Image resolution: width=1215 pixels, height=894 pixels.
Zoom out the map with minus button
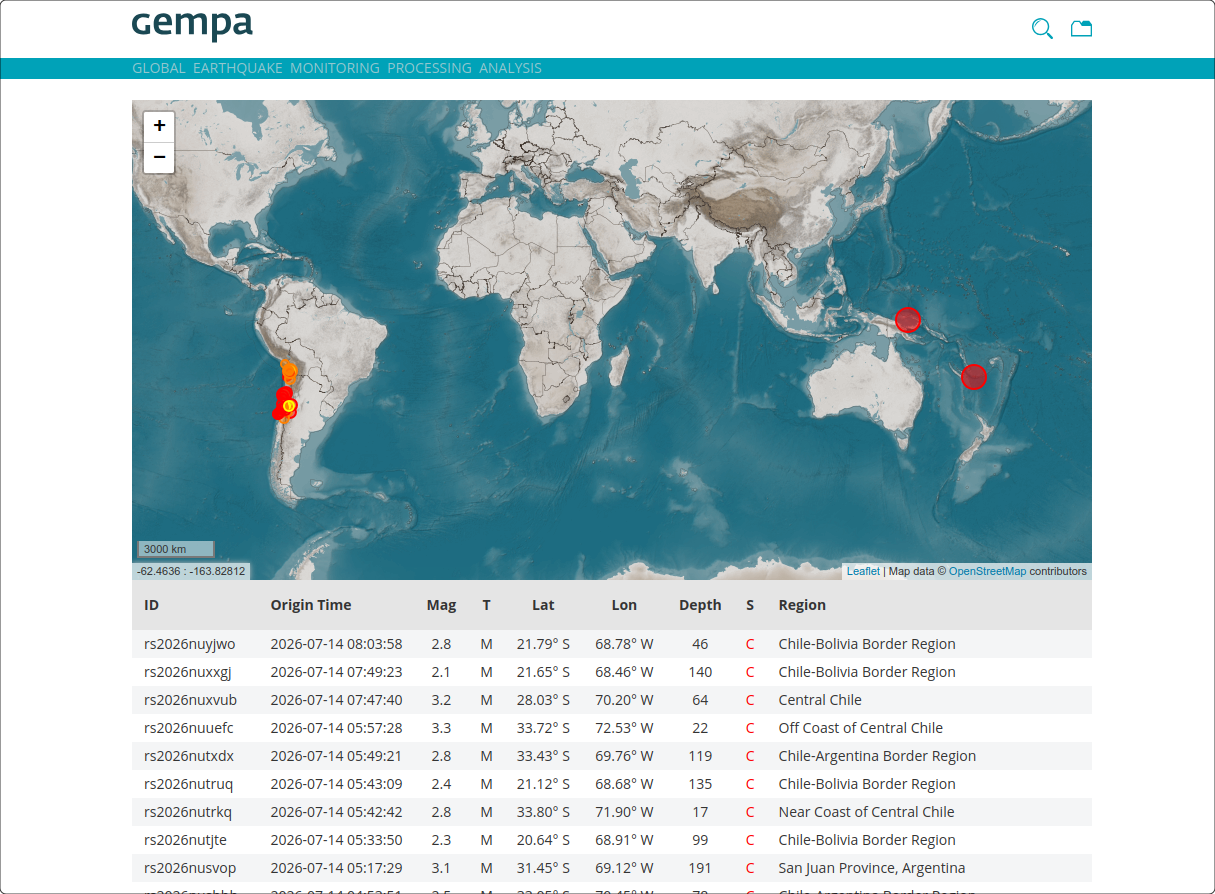coord(159,157)
